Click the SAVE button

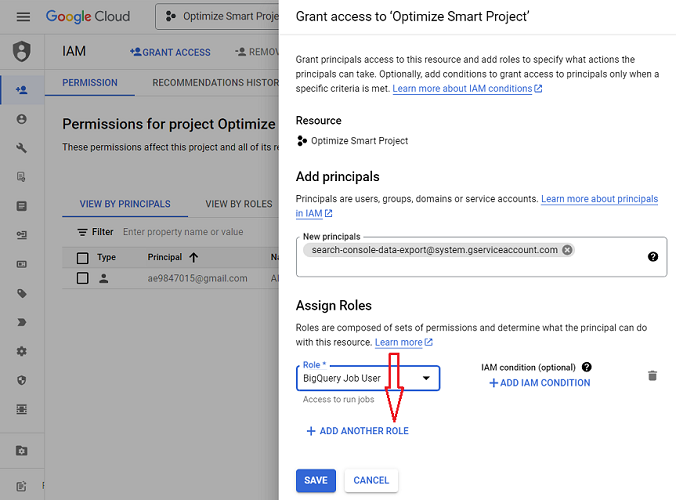[316, 480]
